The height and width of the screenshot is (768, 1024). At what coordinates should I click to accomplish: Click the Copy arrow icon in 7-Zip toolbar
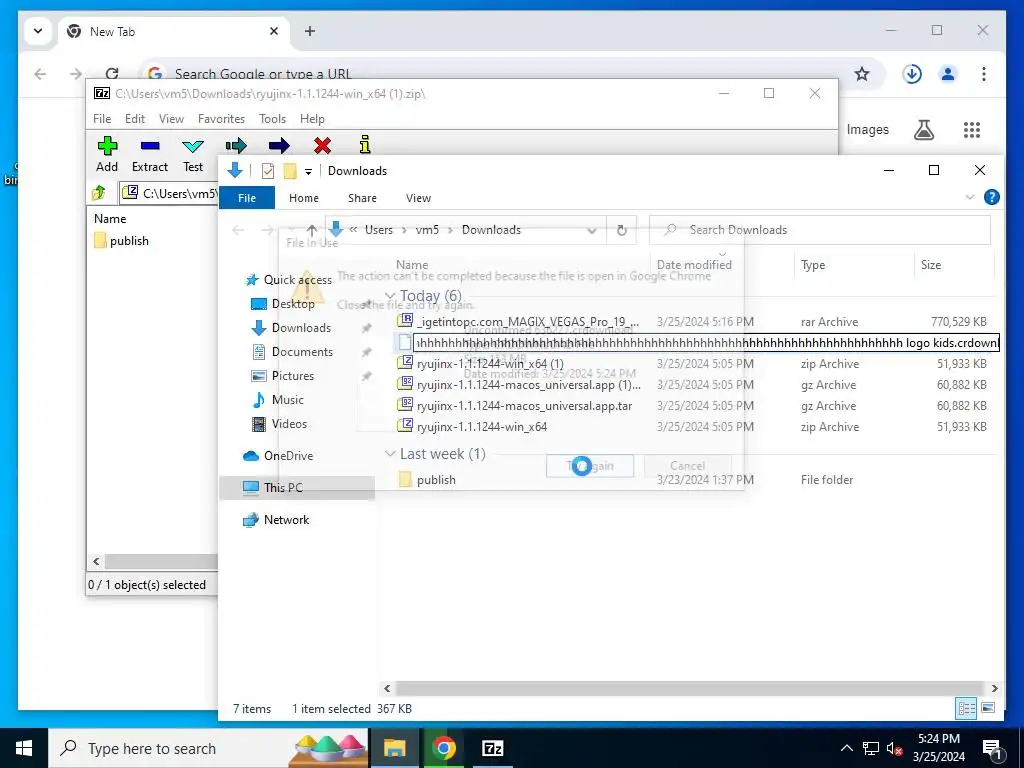pyautogui.click(x=236, y=146)
